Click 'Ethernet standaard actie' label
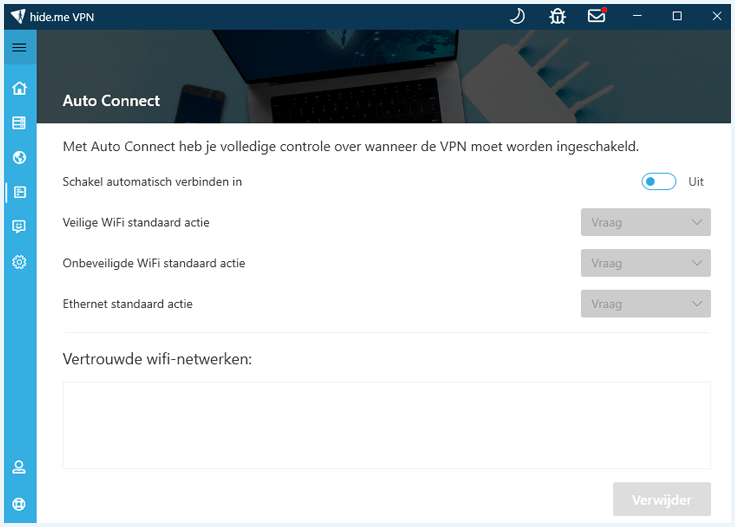This screenshot has height=527, width=735. coord(128,304)
